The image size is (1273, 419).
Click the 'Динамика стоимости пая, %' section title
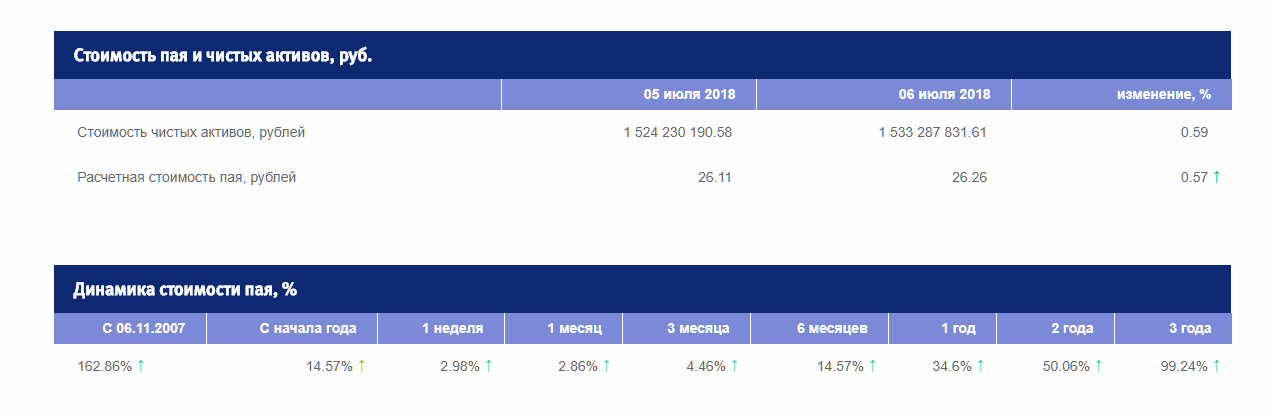(x=185, y=290)
